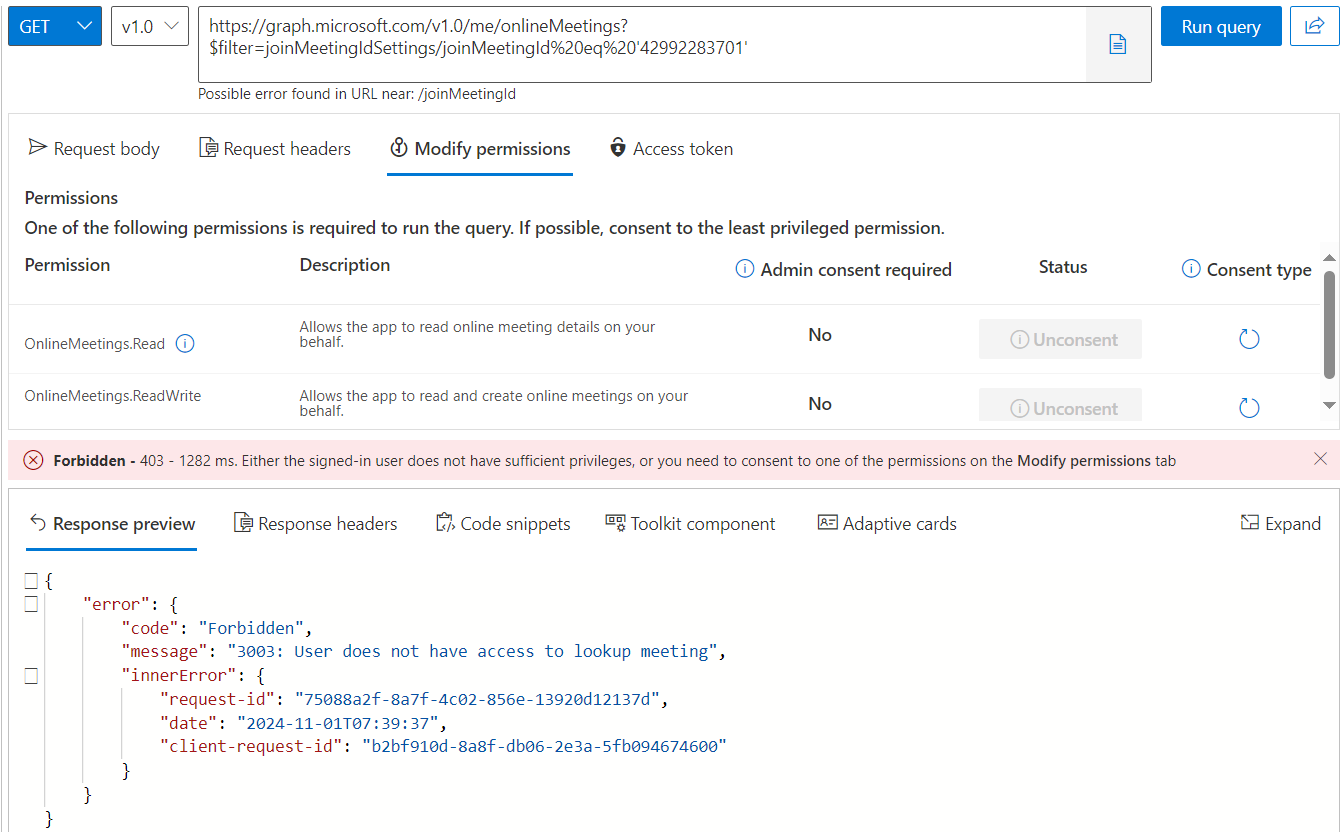Click the Description column header
Viewport: 1344px width, 832px height.
pyautogui.click(x=345, y=265)
